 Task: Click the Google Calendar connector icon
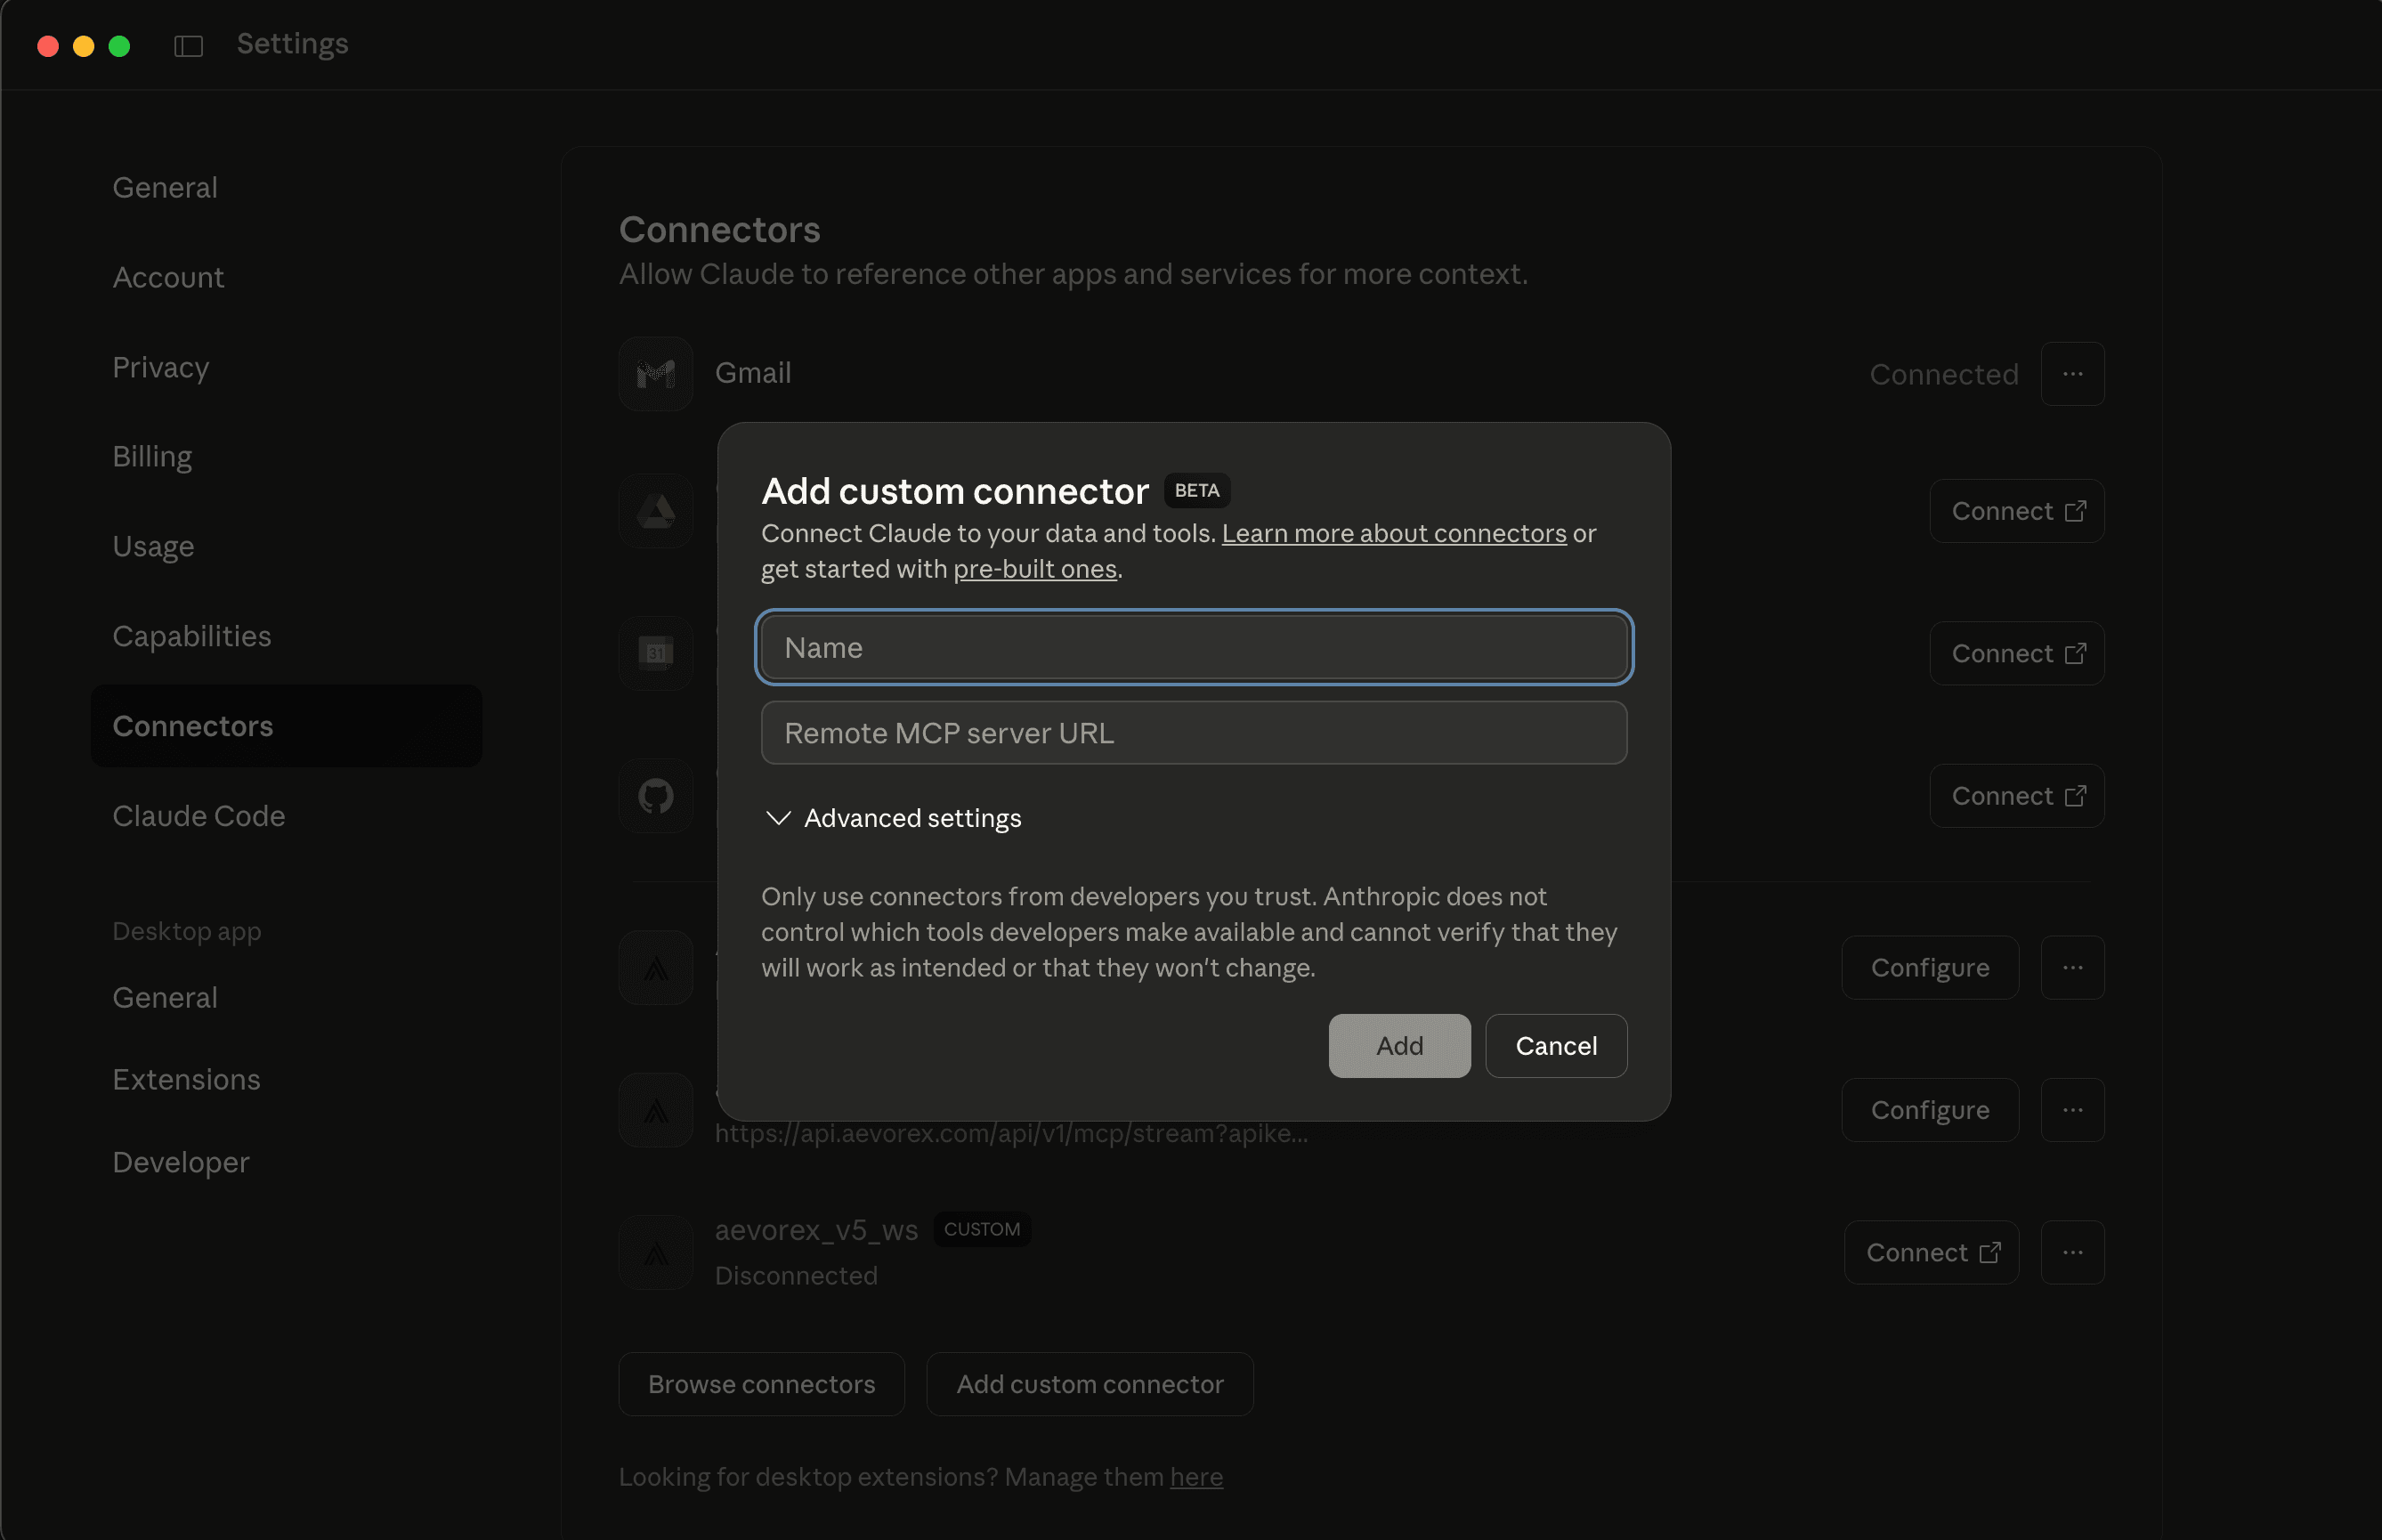[655, 653]
